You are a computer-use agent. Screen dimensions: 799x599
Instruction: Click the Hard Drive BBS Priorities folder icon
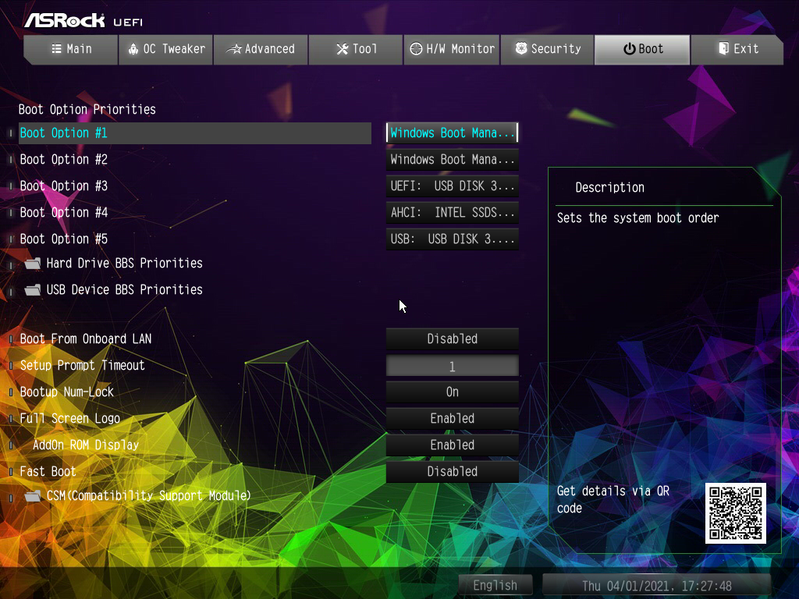[x=33, y=263]
